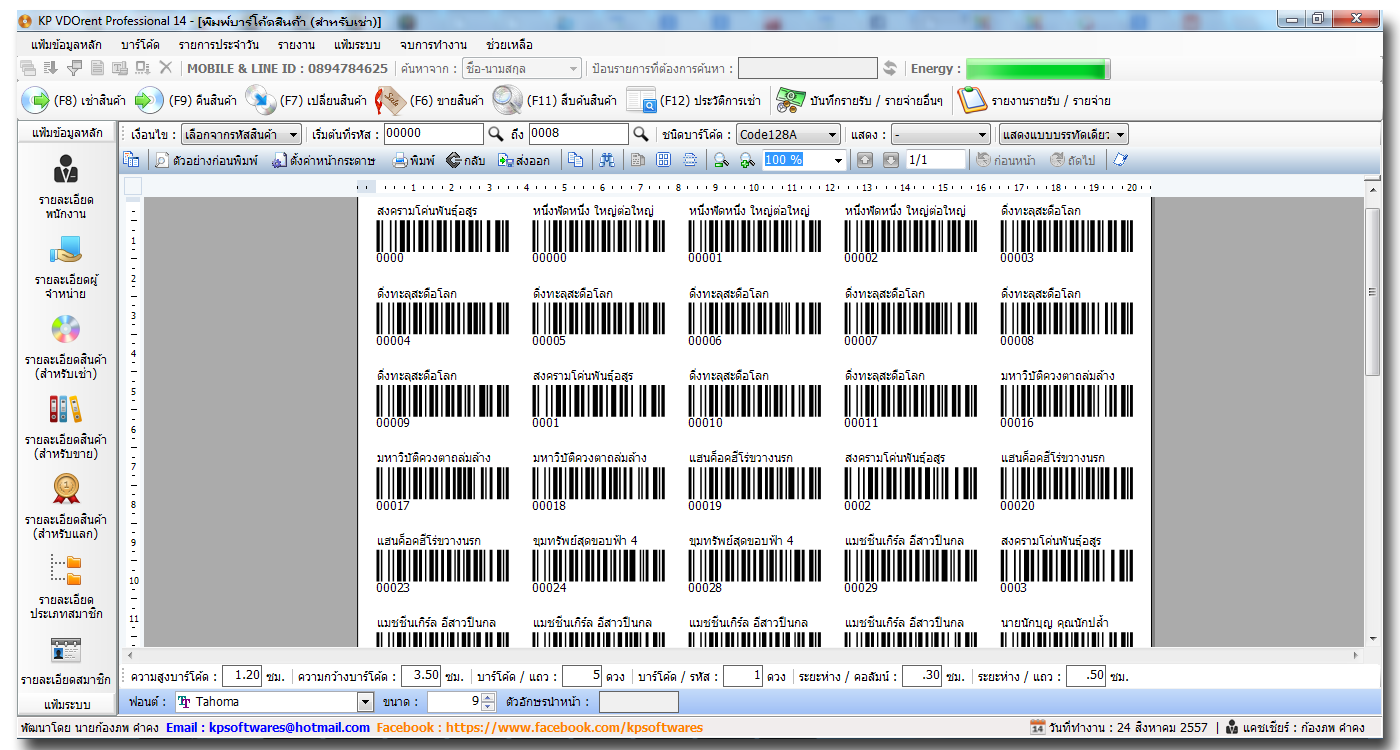This screenshot has height=750, width=1400.
Task: Click the Energy green progress bar
Action: click(1037, 69)
